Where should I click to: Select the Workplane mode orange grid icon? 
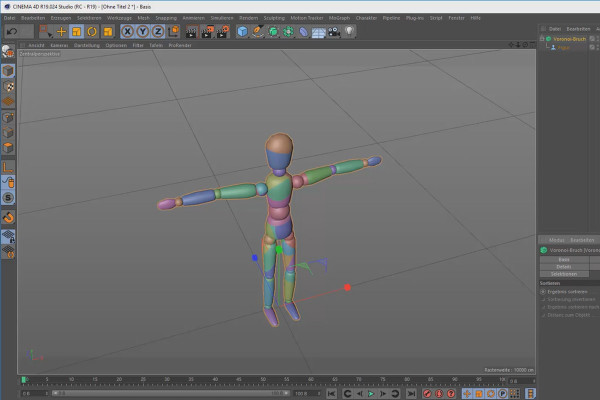[8, 102]
